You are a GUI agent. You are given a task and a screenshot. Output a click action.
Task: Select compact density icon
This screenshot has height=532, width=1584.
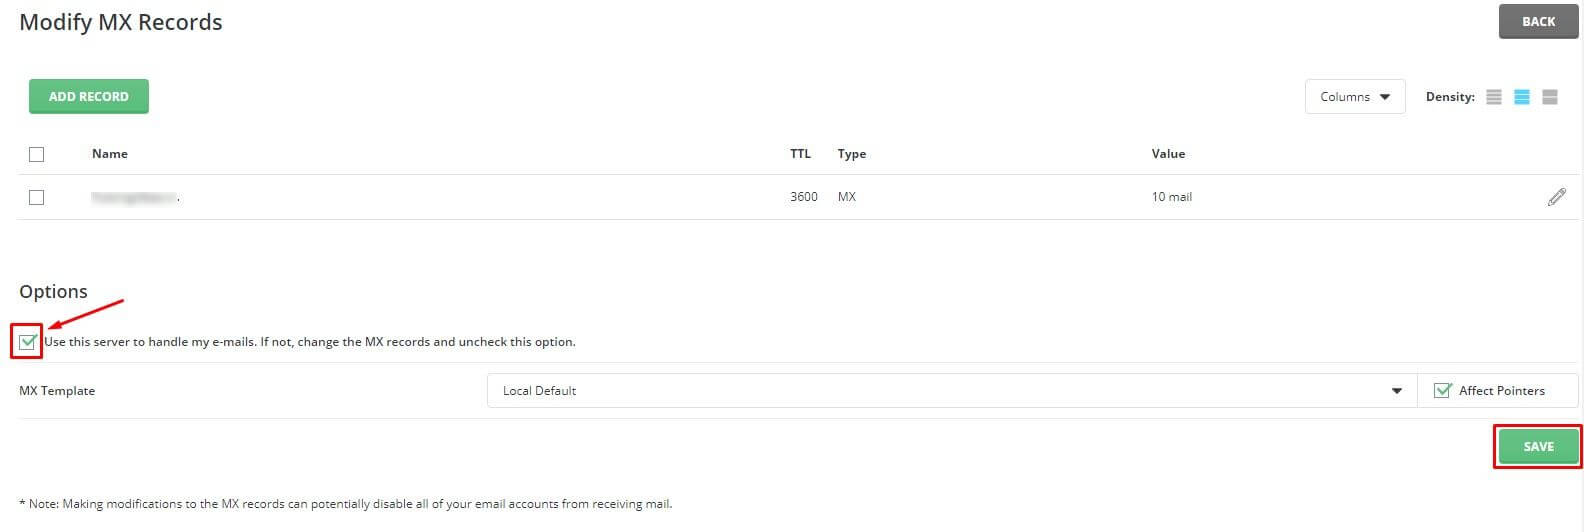click(1494, 97)
